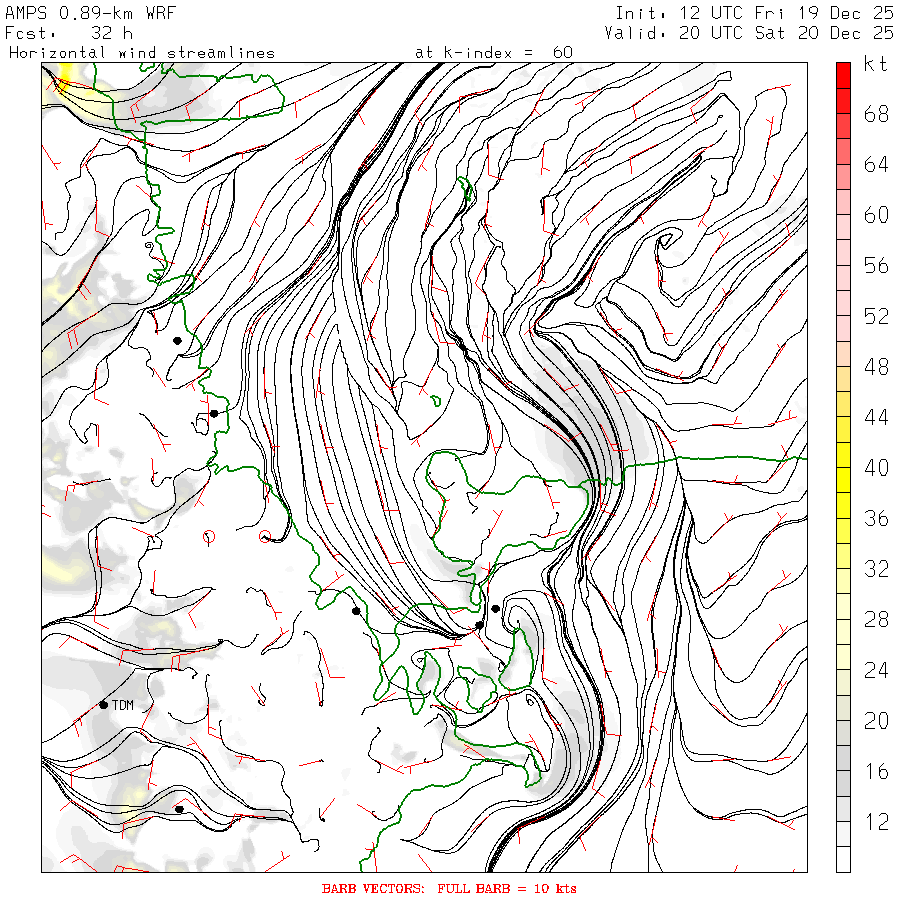Image resolution: width=900 pixels, height=900 pixels.
Task: Click the 'AMPS 0.89-km WRF' title text
Action: (x=90, y=13)
